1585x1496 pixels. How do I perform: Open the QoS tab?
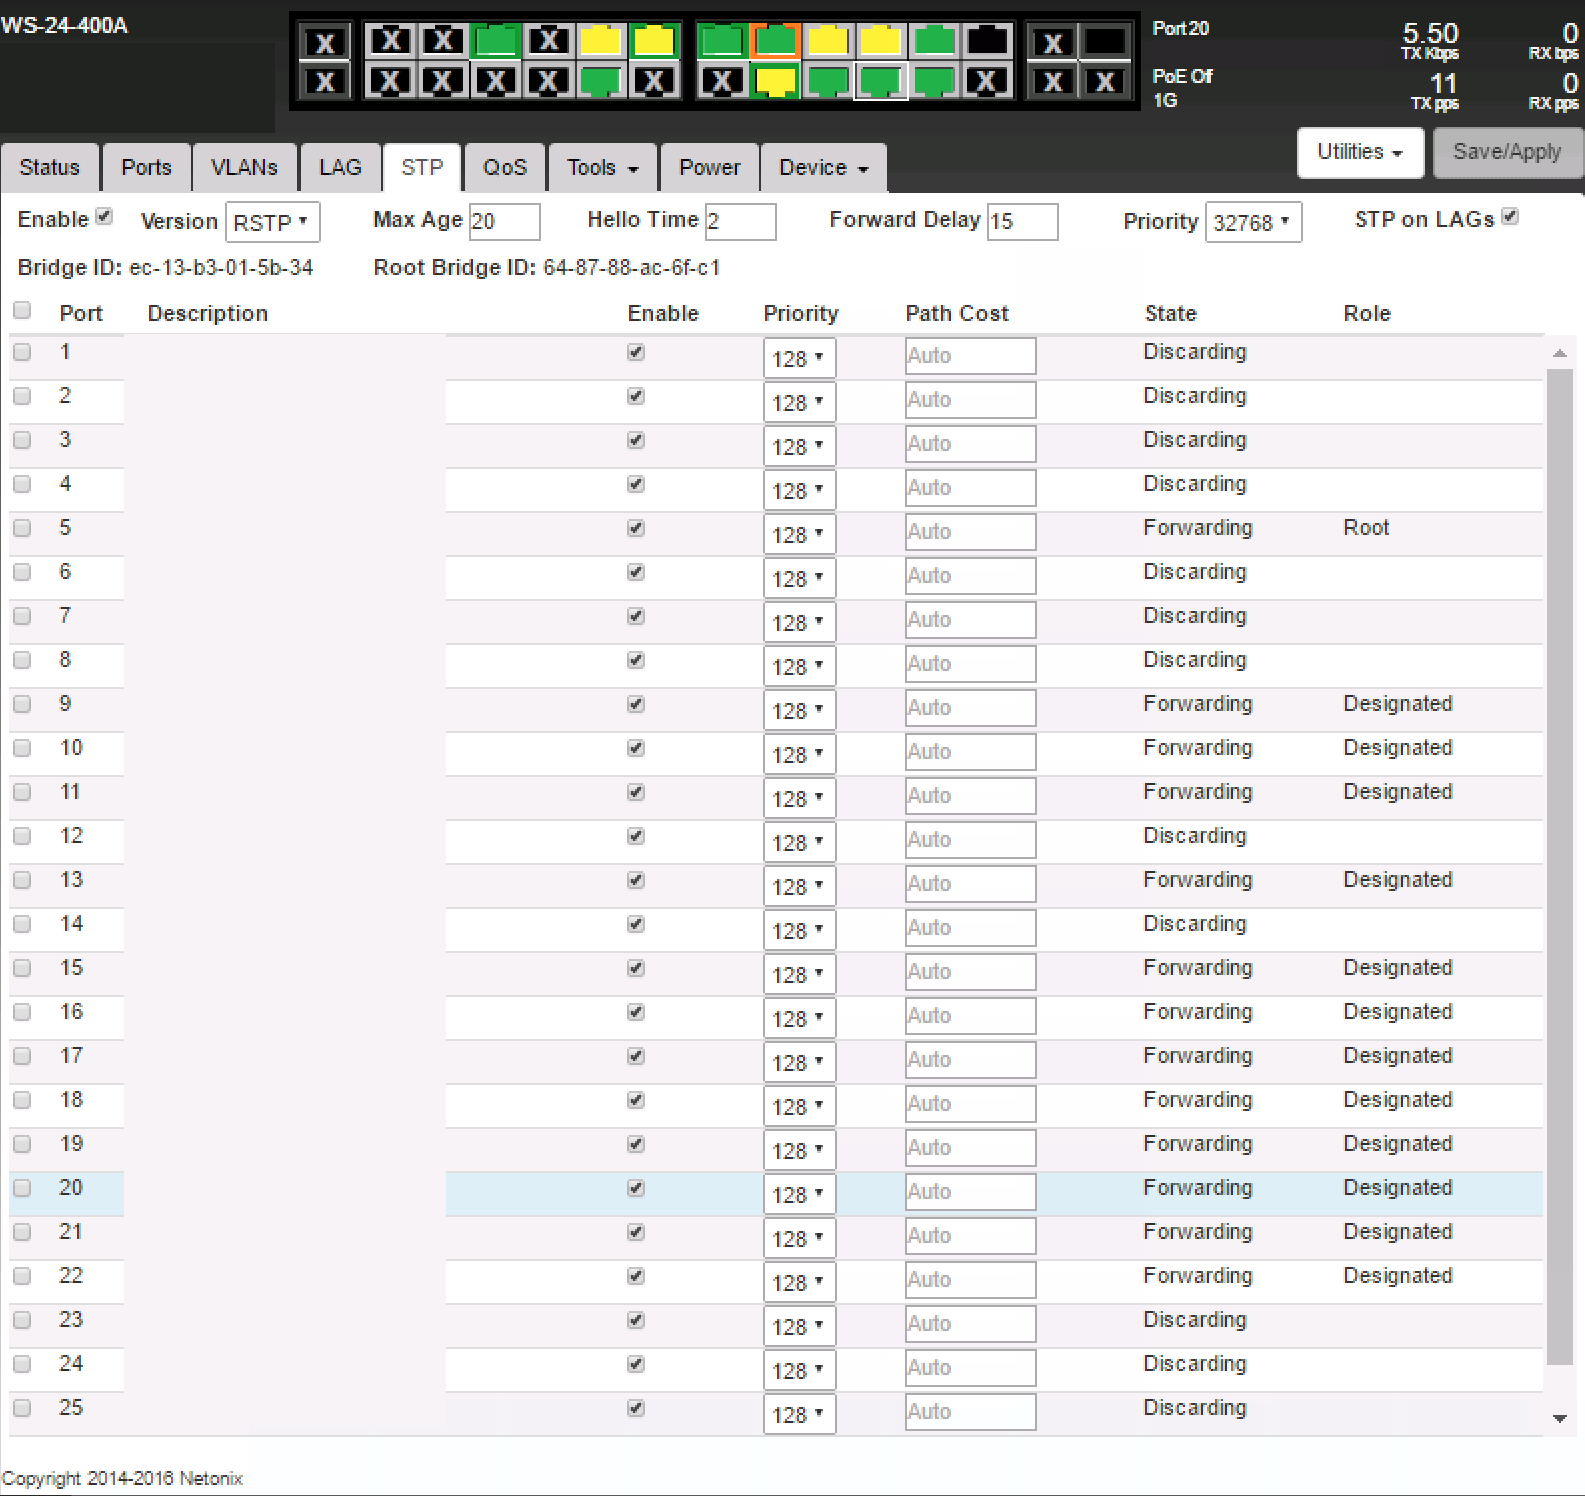(504, 167)
